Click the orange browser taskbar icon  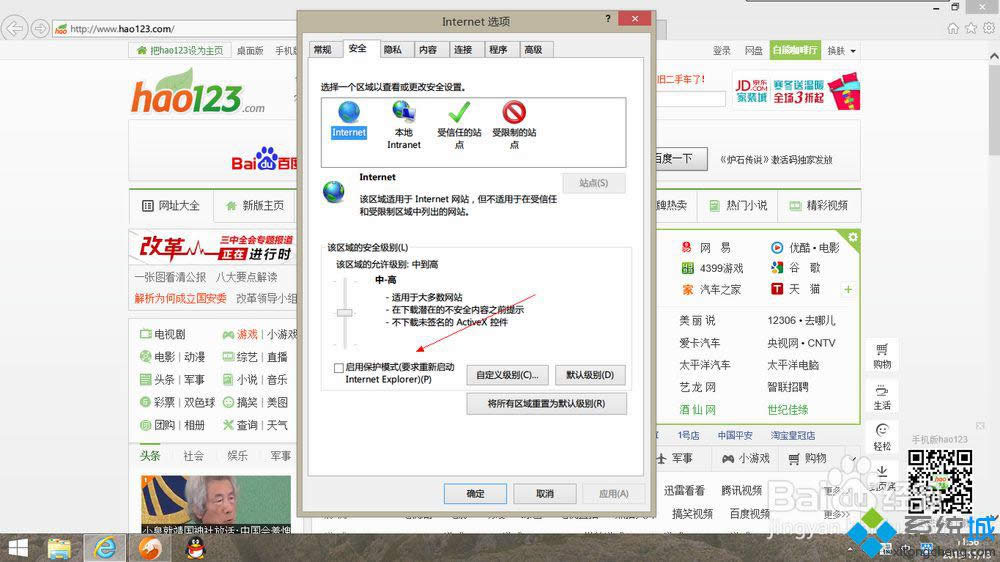(150, 548)
